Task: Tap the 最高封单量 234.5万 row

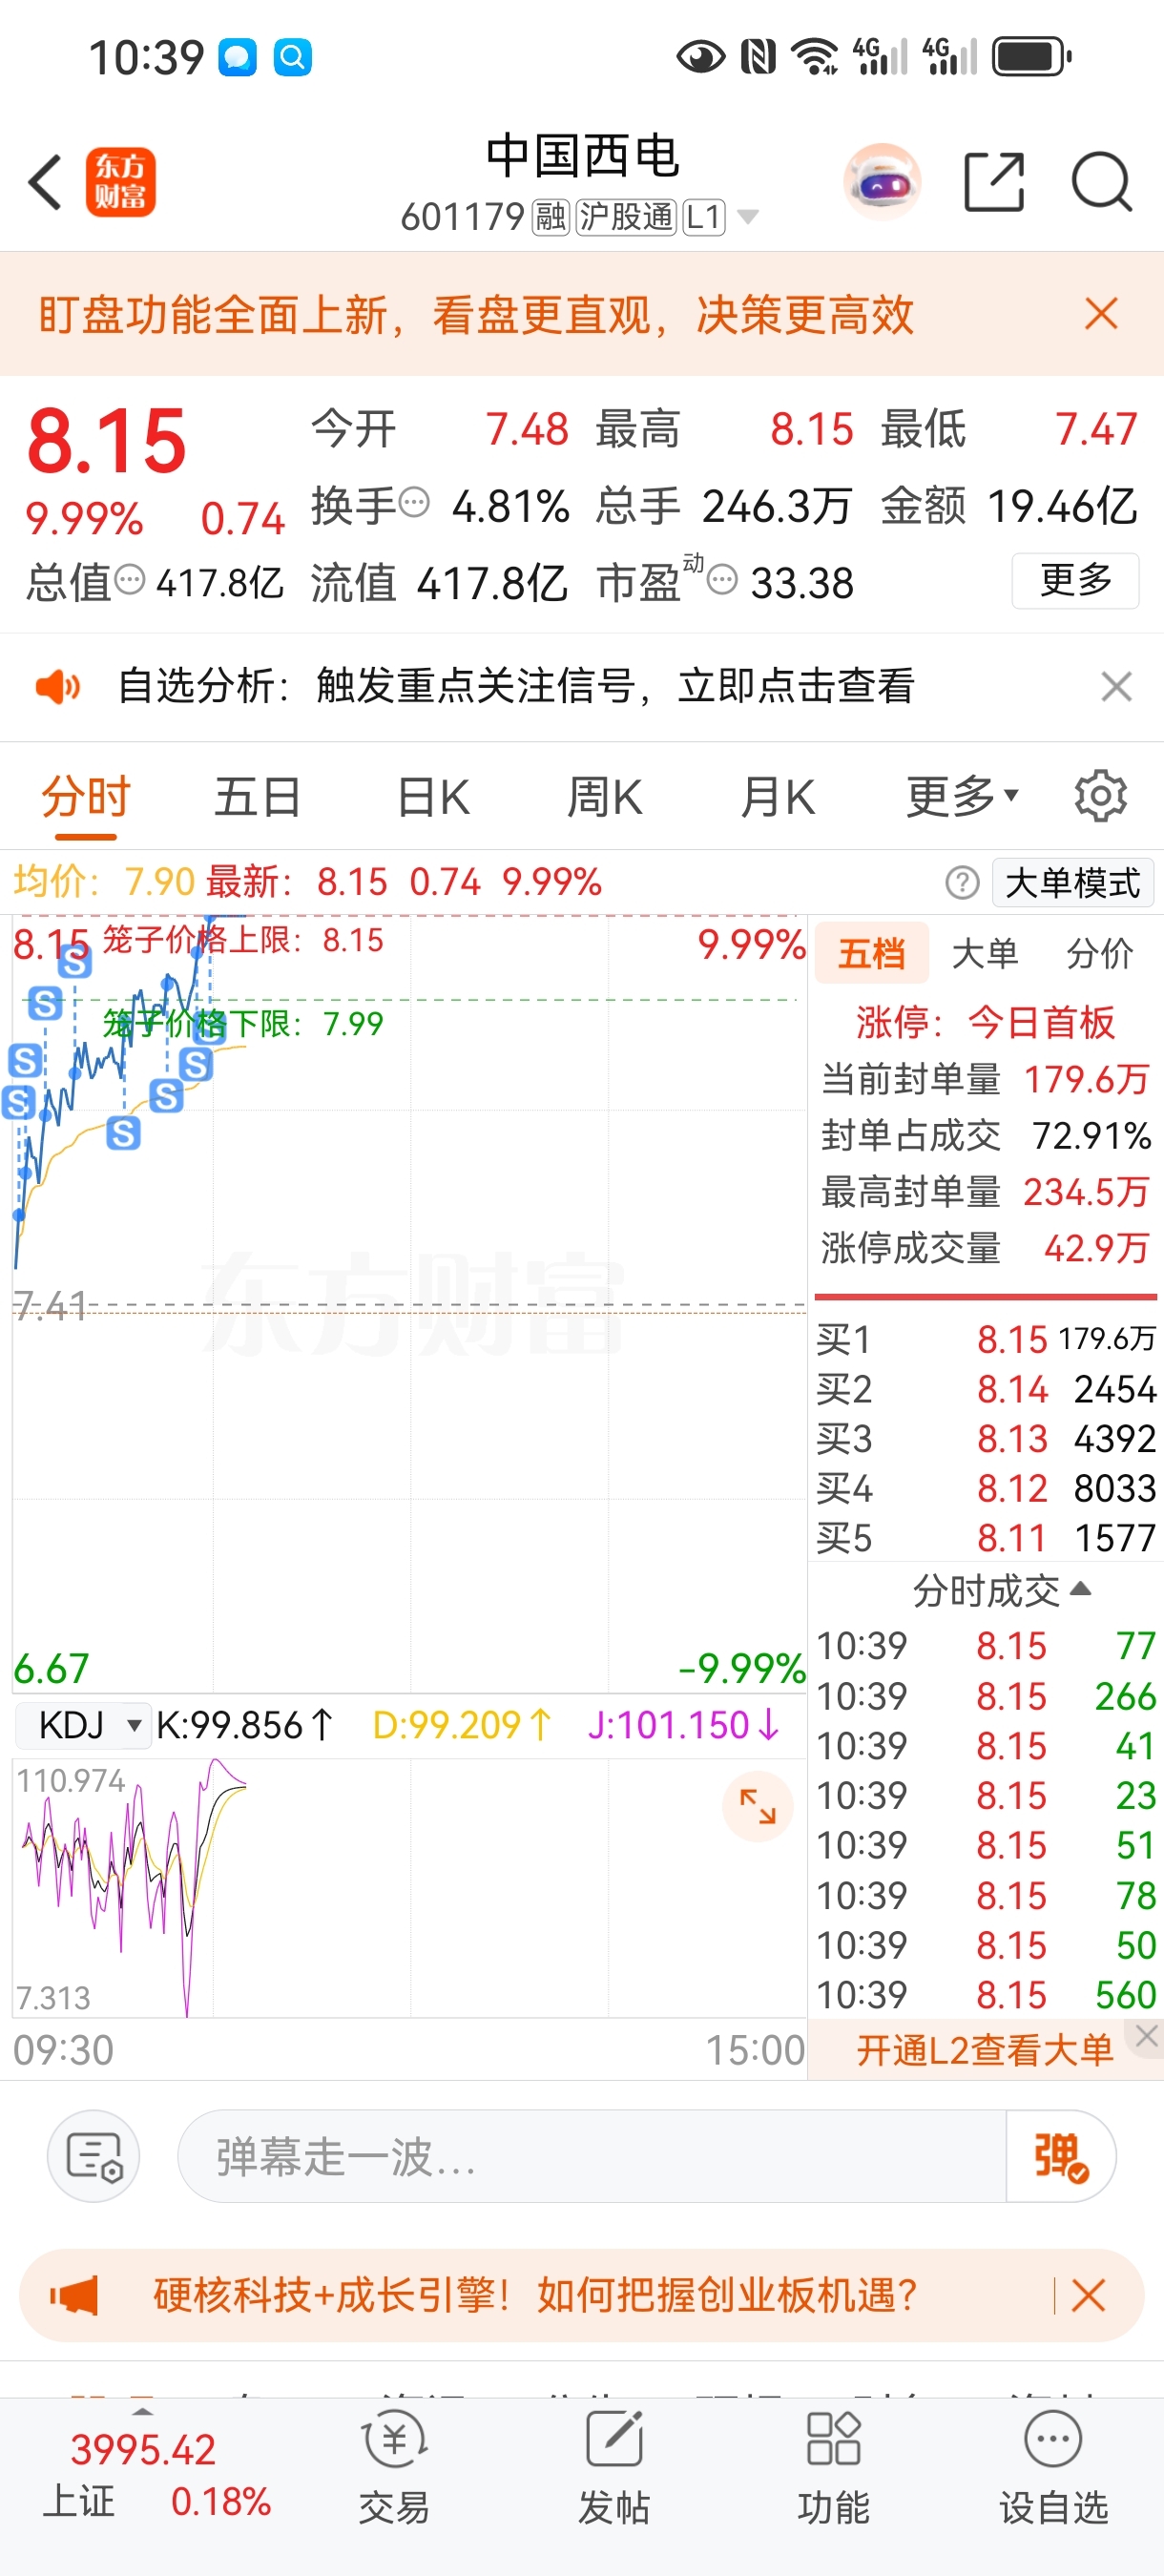Action: pyautogui.click(x=985, y=1192)
